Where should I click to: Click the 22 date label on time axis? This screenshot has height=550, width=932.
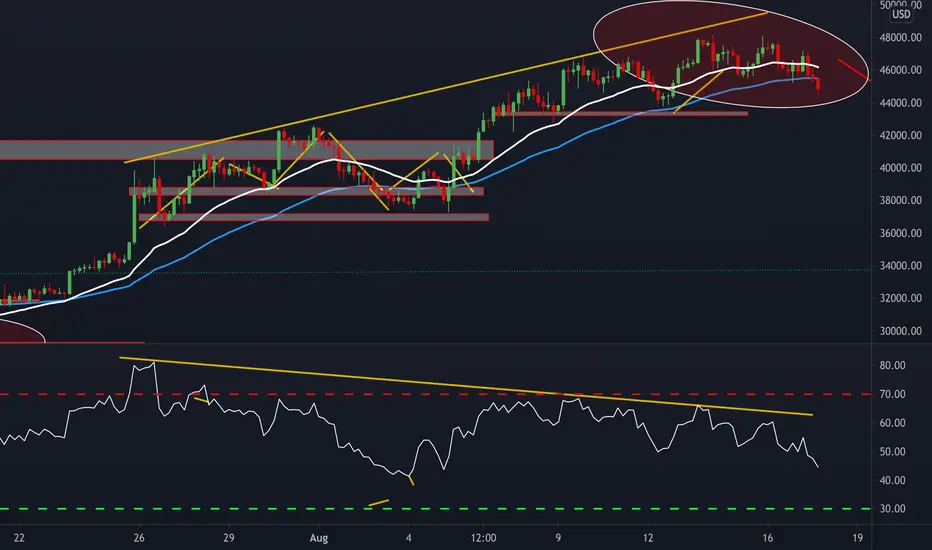19,538
